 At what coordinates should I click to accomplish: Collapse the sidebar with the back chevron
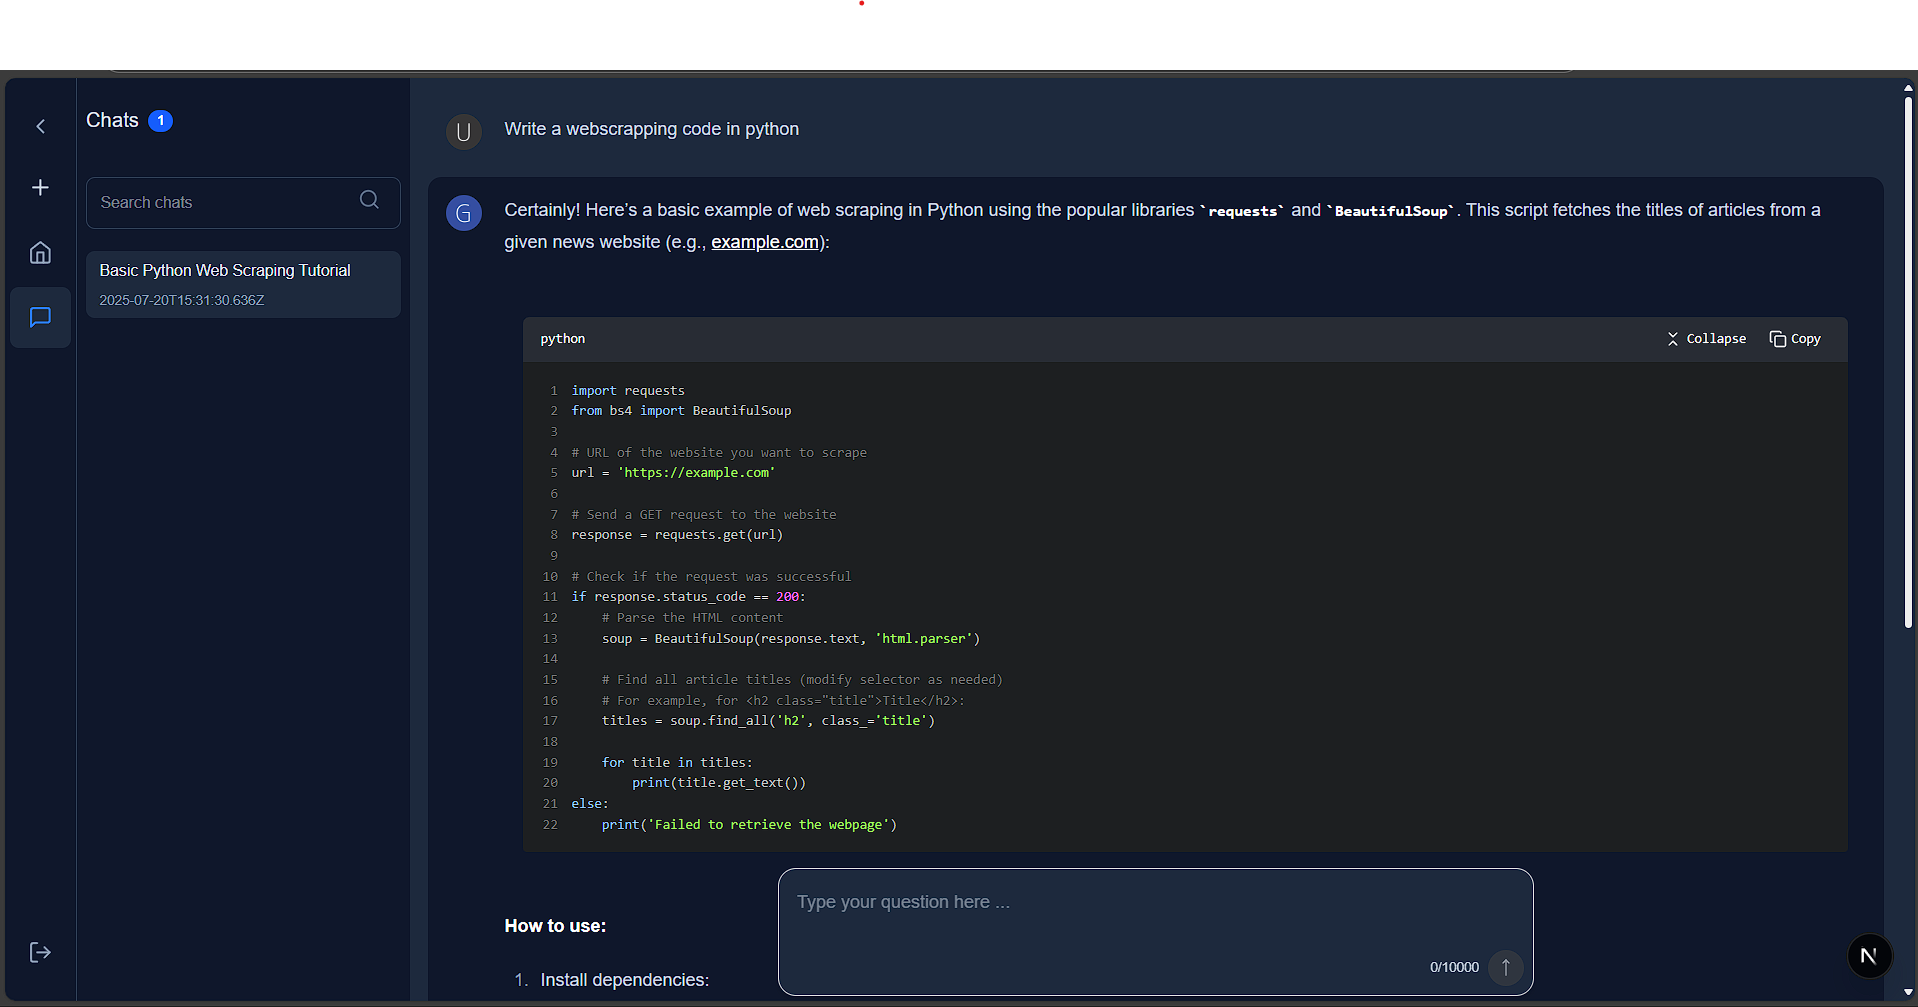pyautogui.click(x=41, y=126)
